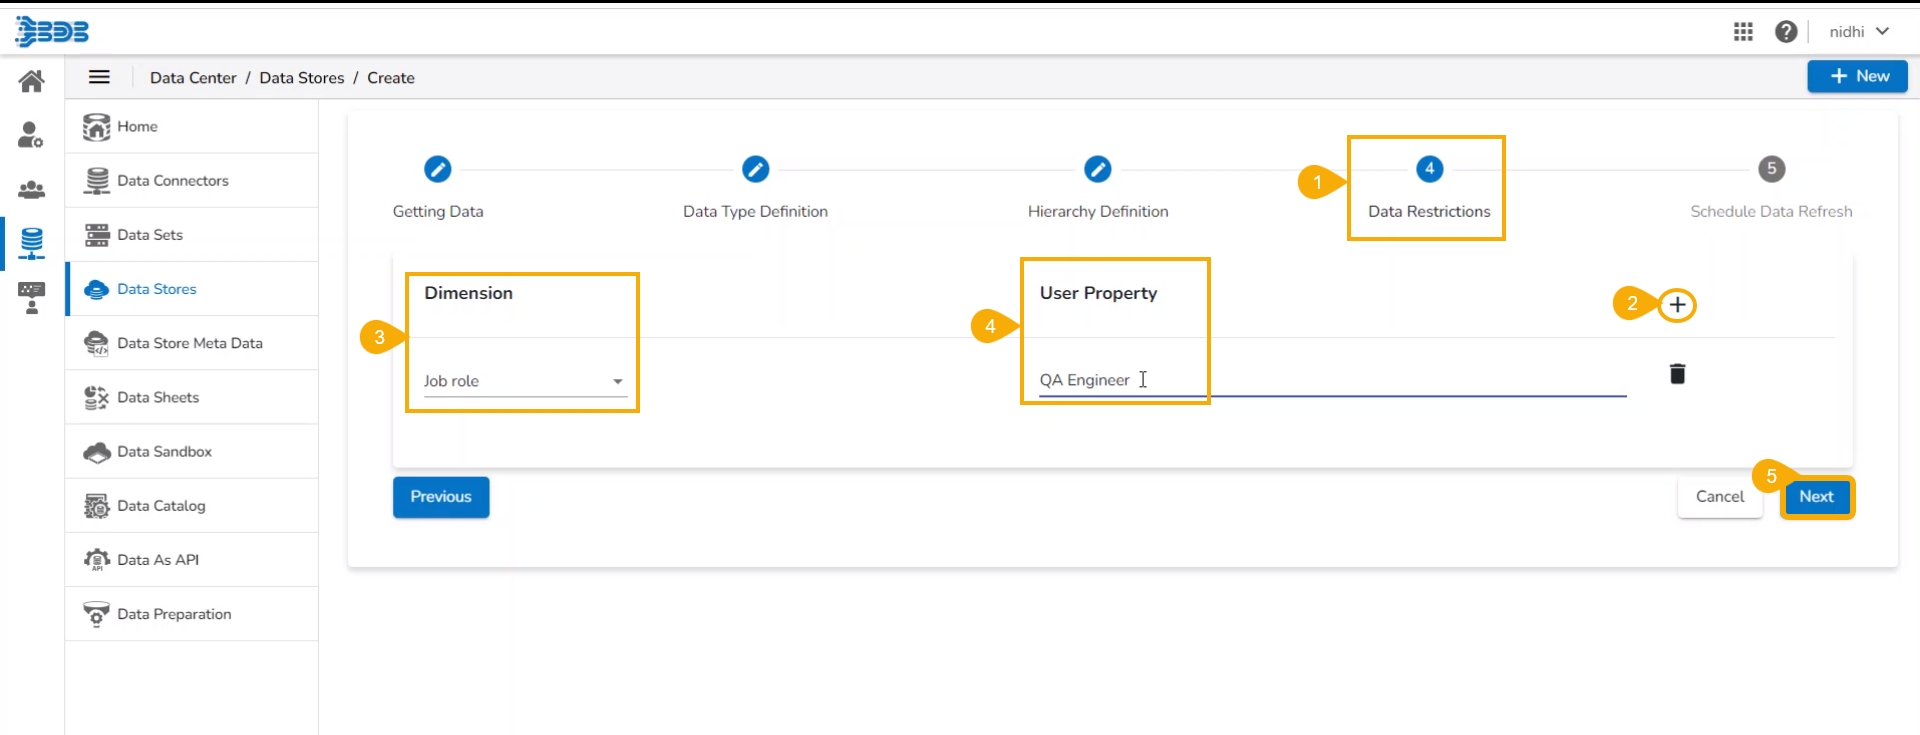The image size is (1920, 735).
Task: Open the apps grid icon
Action: 1743,32
